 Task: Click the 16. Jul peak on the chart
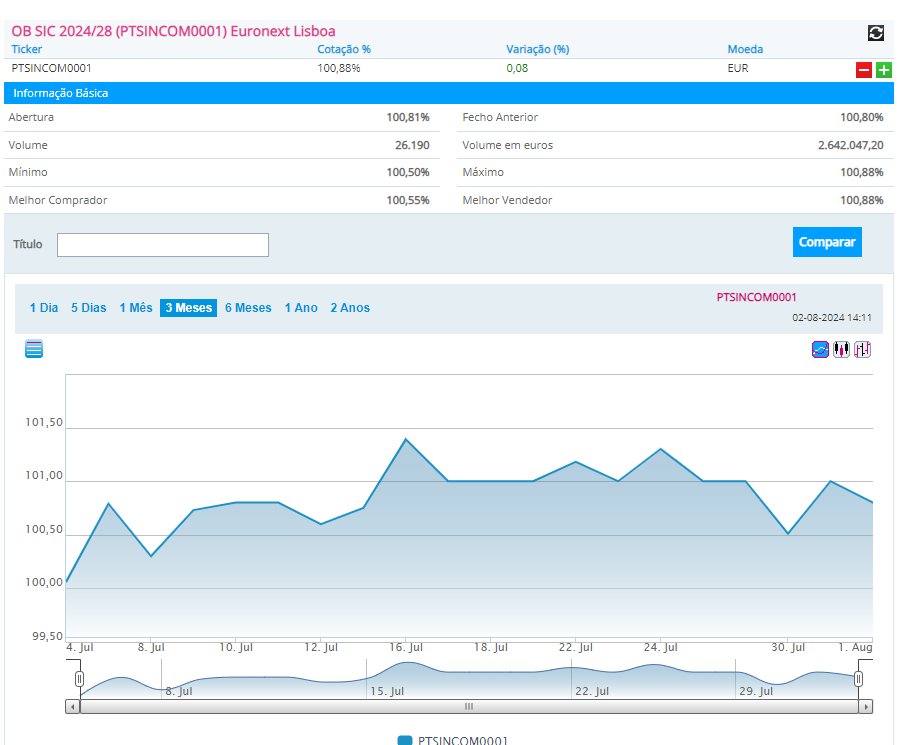(x=406, y=439)
